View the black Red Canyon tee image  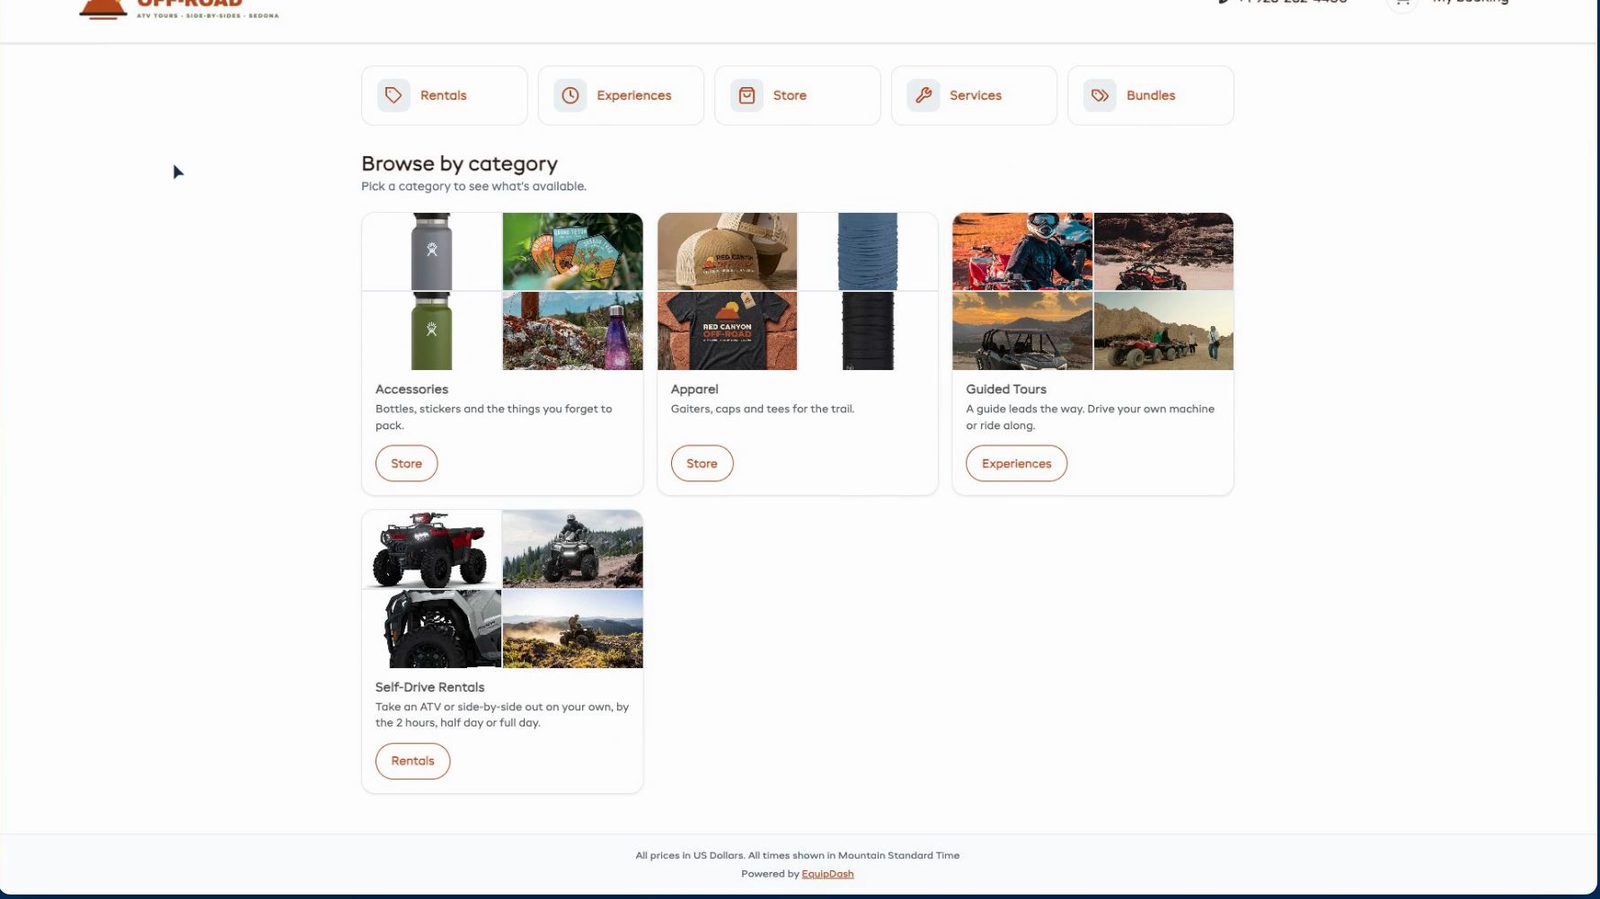pyautogui.click(x=727, y=331)
